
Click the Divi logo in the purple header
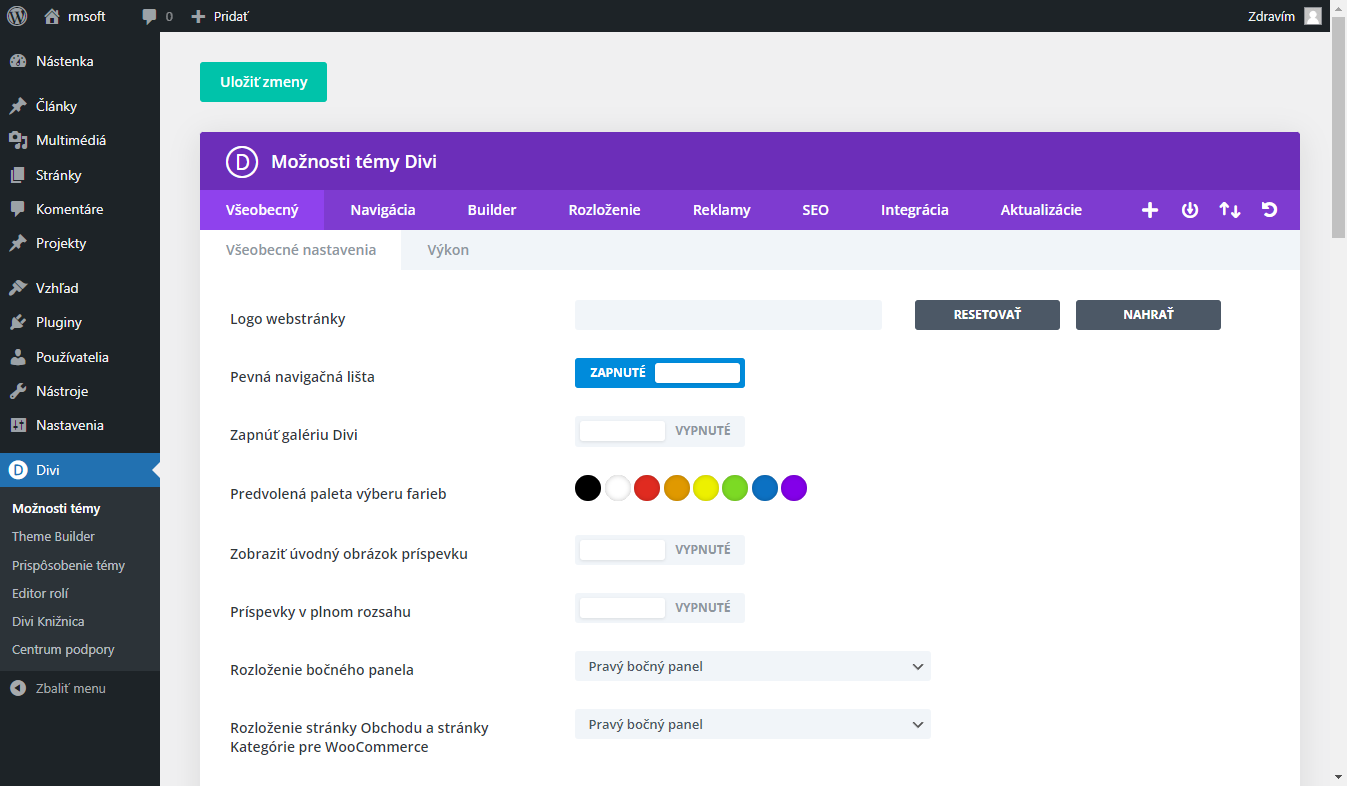tap(242, 161)
